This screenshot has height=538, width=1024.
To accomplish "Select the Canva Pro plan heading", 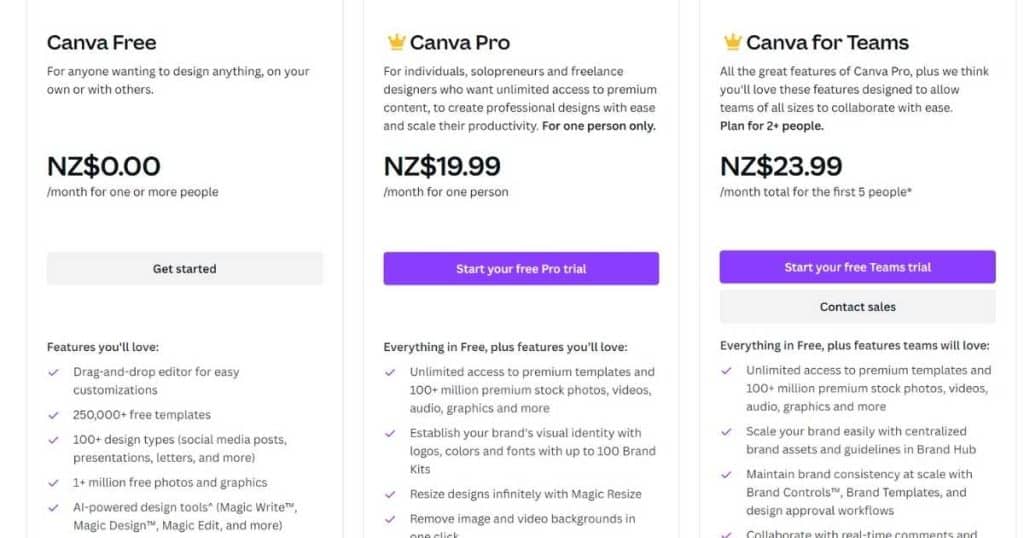I will (x=460, y=42).
